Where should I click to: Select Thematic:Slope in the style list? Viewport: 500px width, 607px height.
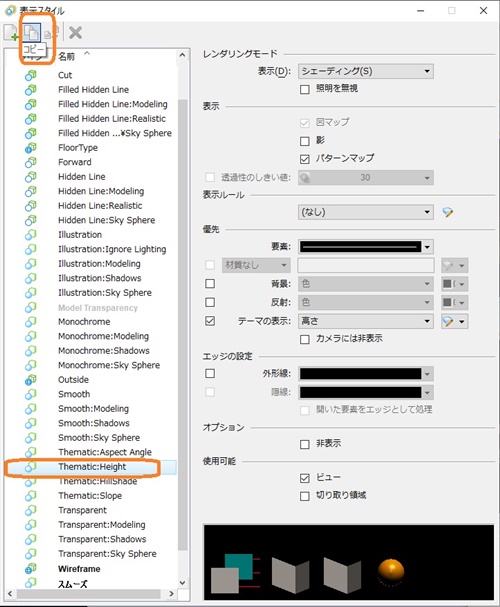pos(90,496)
